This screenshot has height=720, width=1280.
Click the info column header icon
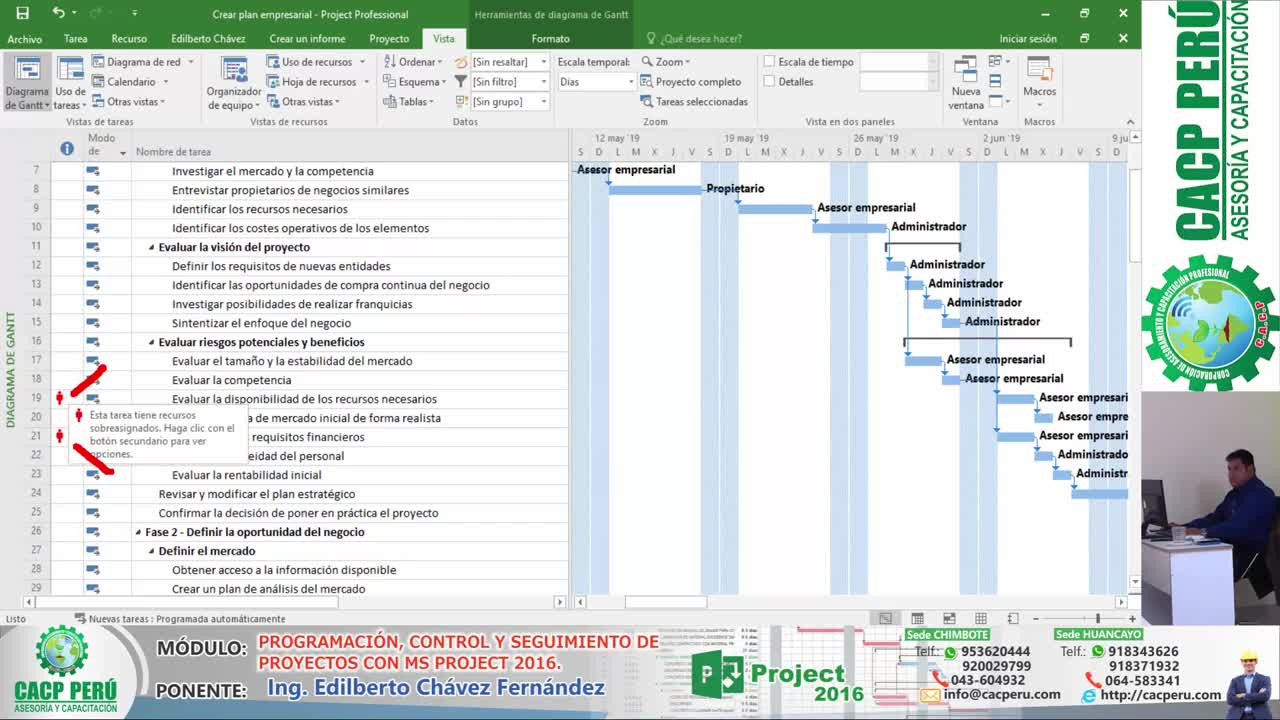pyautogui.click(x=67, y=149)
